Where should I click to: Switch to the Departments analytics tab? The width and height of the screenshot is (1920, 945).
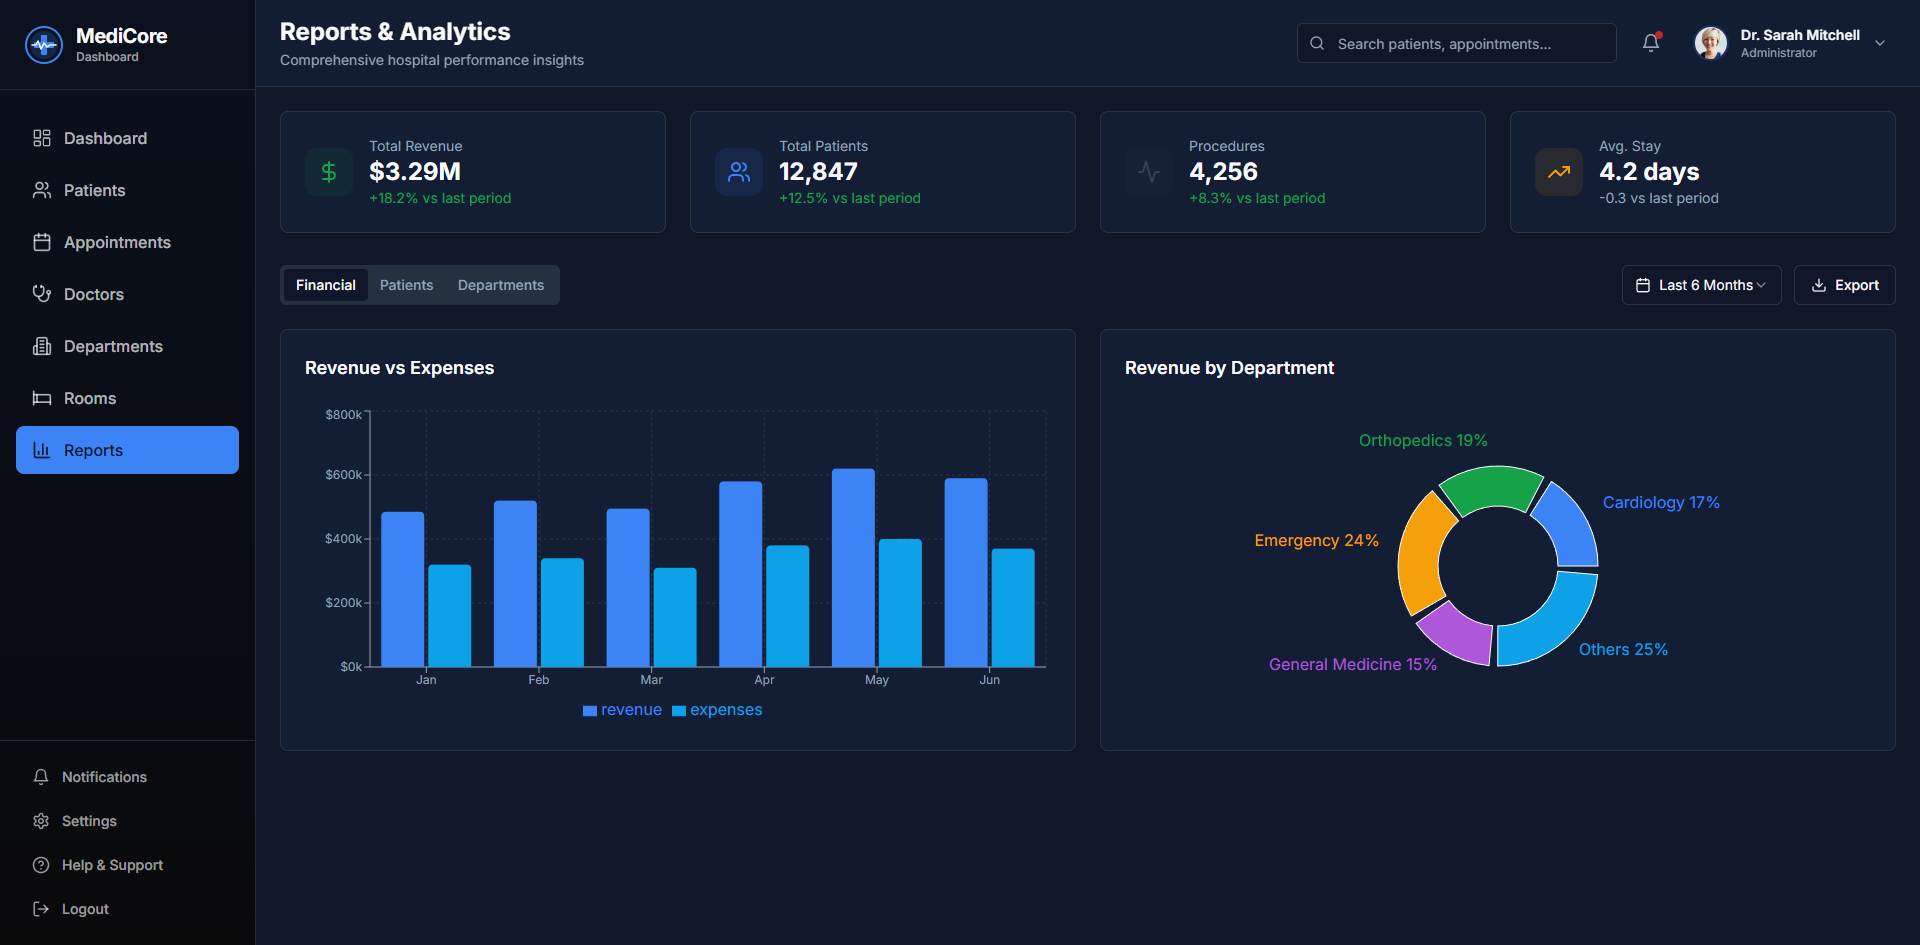pos(501,285)
